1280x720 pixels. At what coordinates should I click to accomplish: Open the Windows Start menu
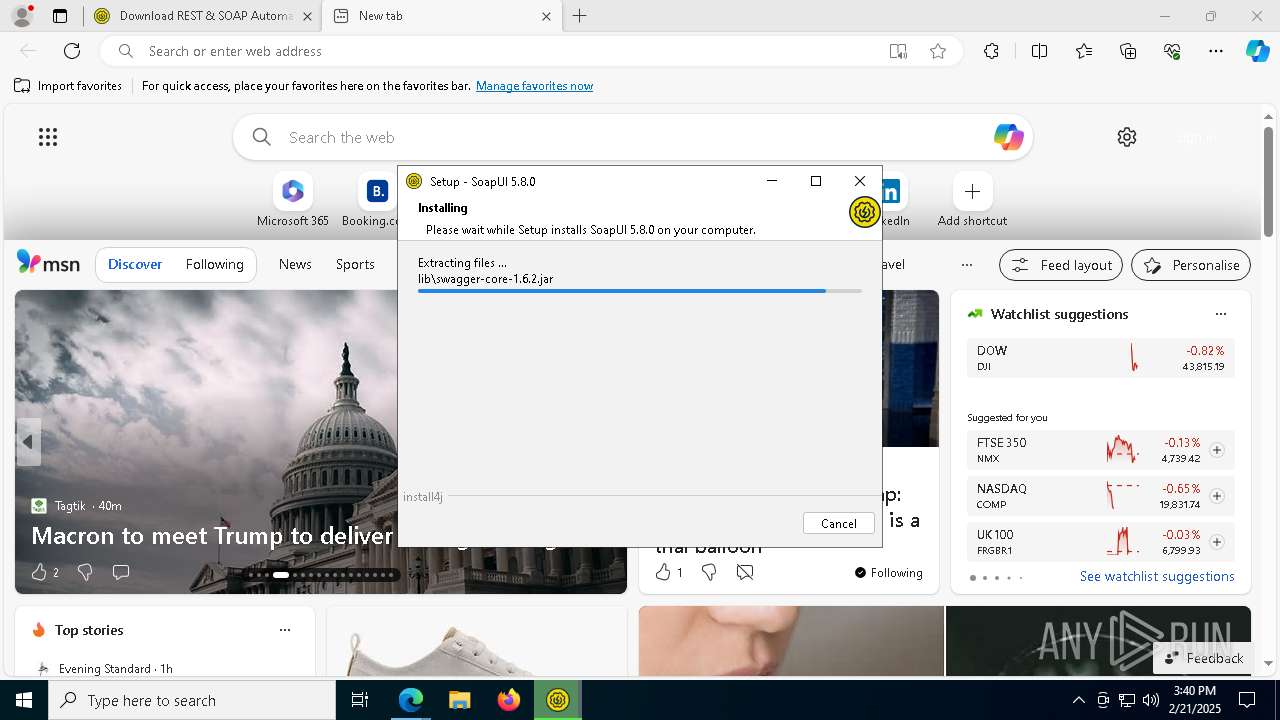[24, 700]
